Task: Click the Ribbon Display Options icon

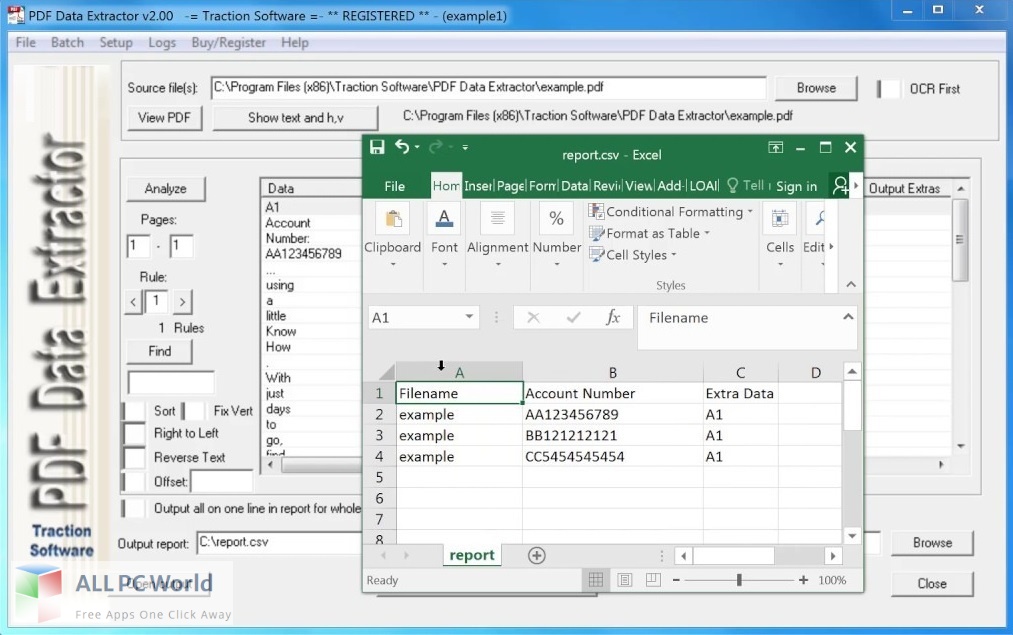Action: coord(775,147)
